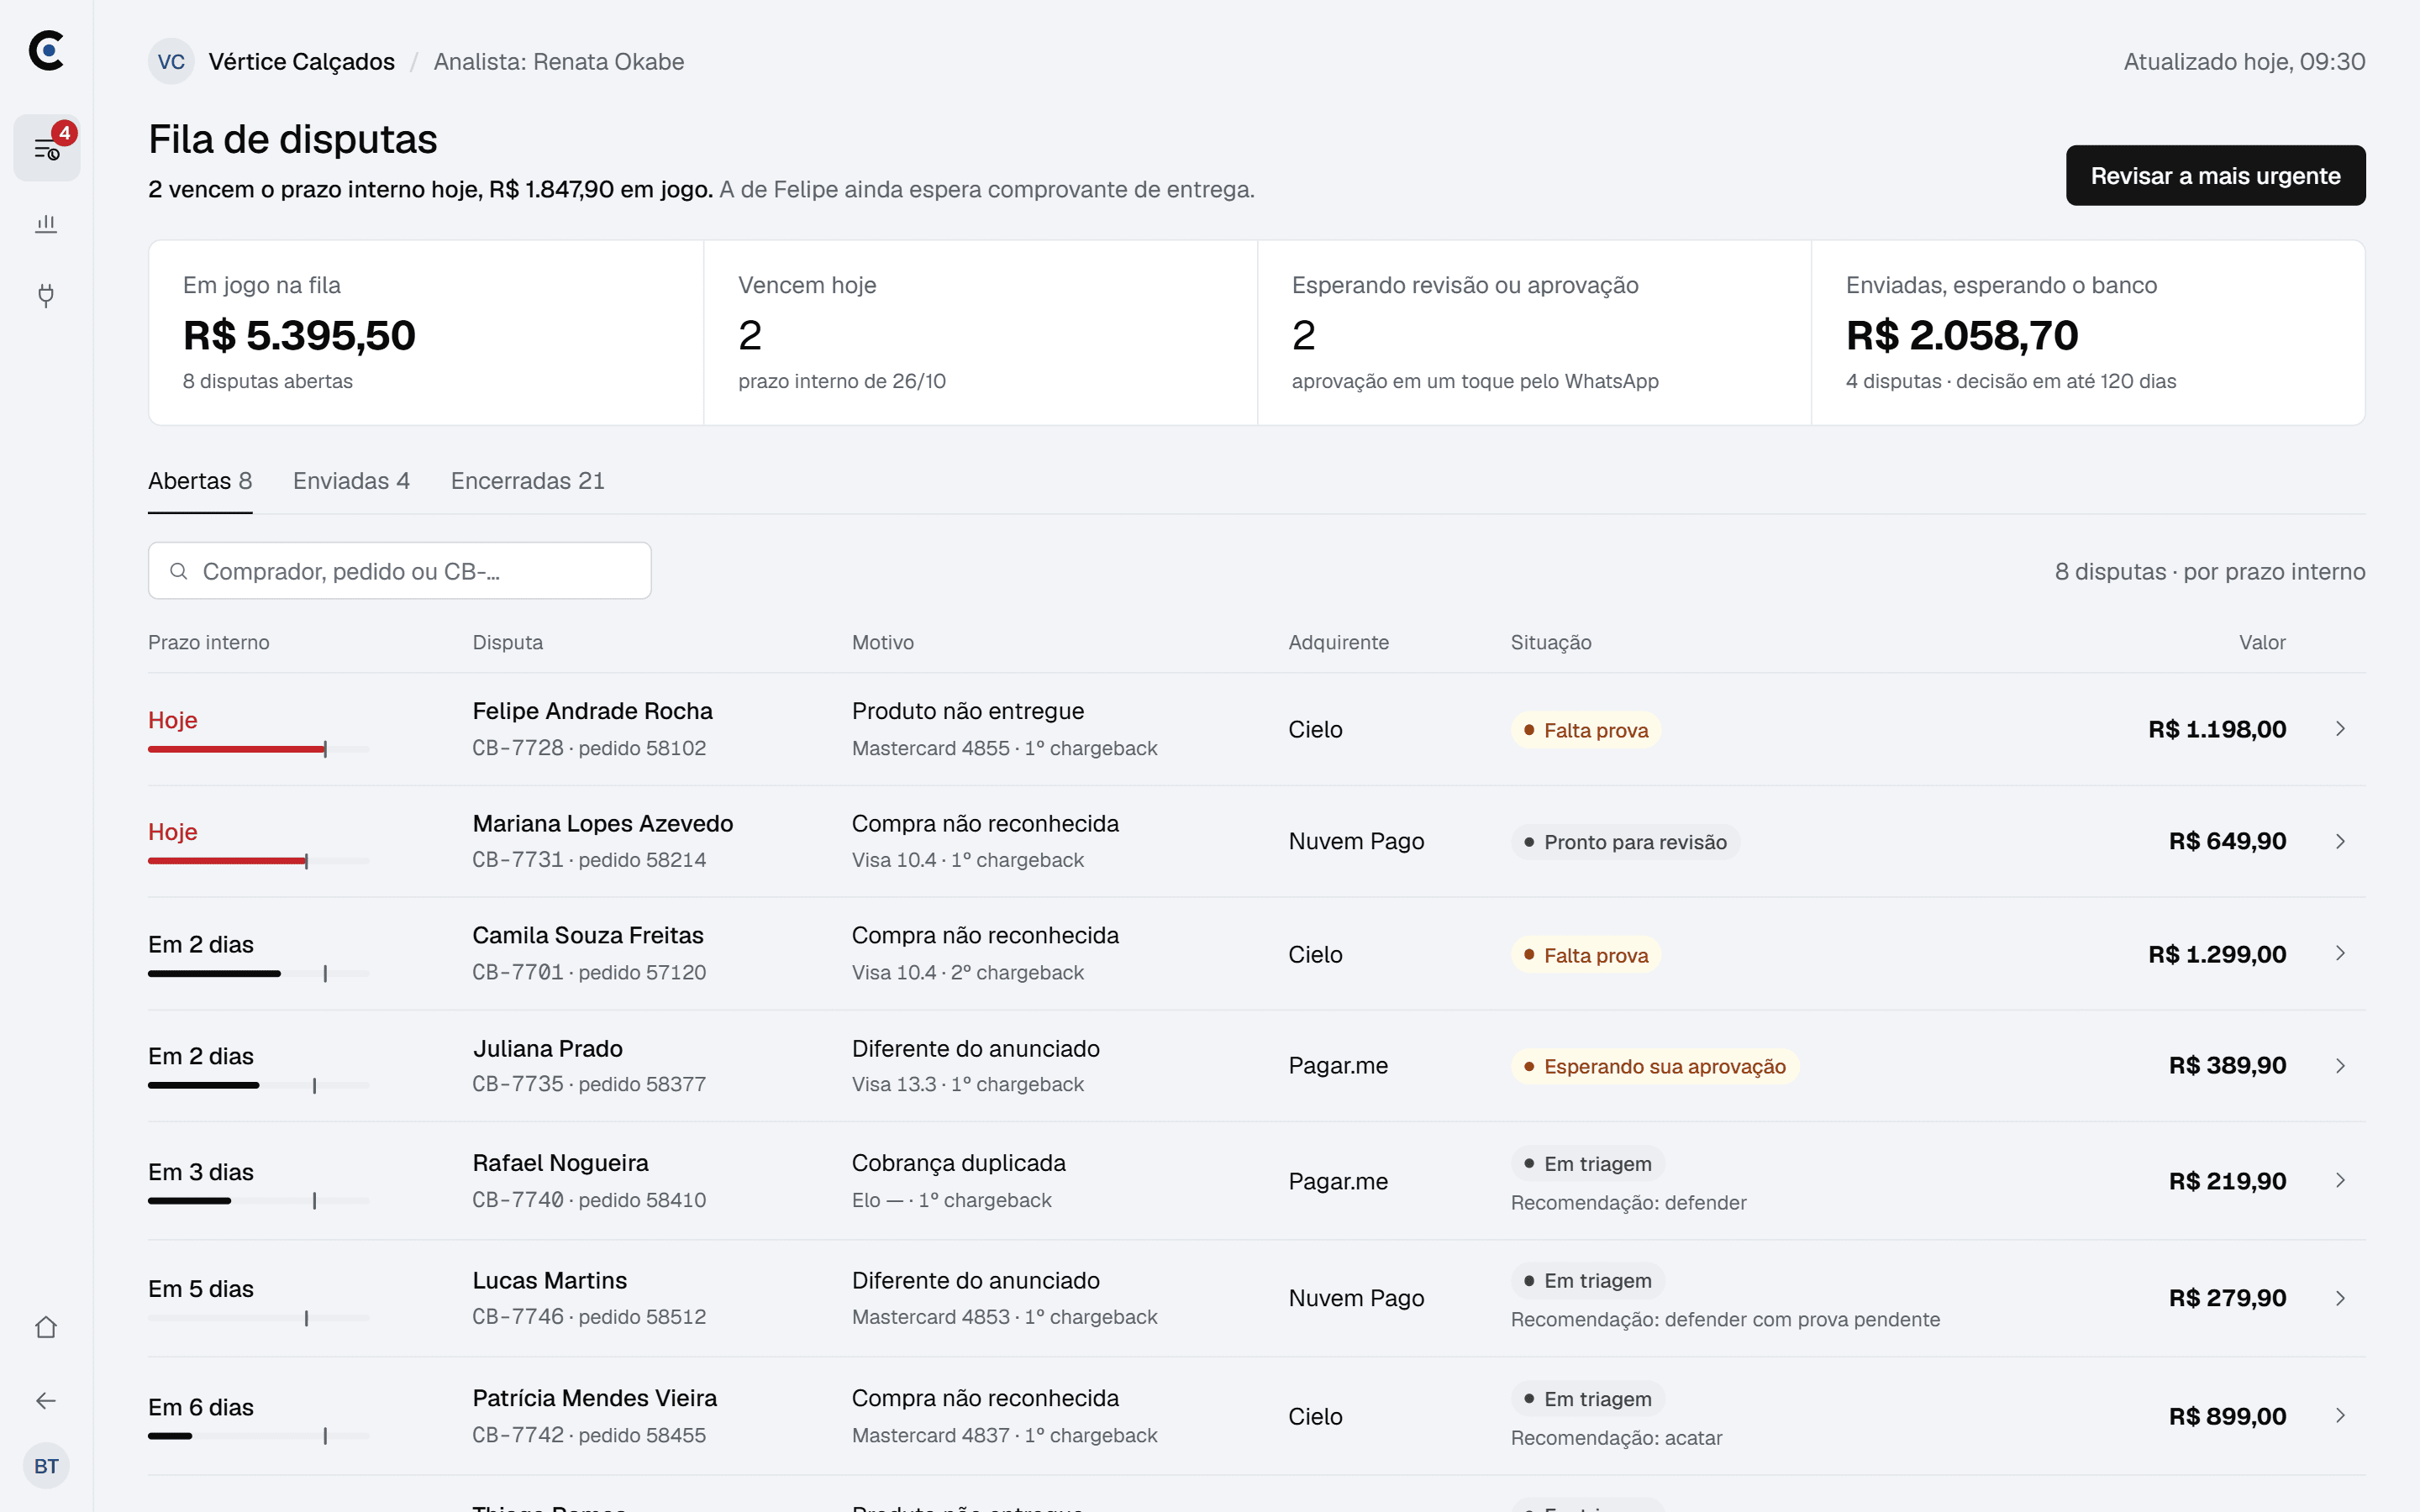Viewport: 2420px width, 1512px height.
Task: Switch to the Encerradas tab
Action: (527, 481)
